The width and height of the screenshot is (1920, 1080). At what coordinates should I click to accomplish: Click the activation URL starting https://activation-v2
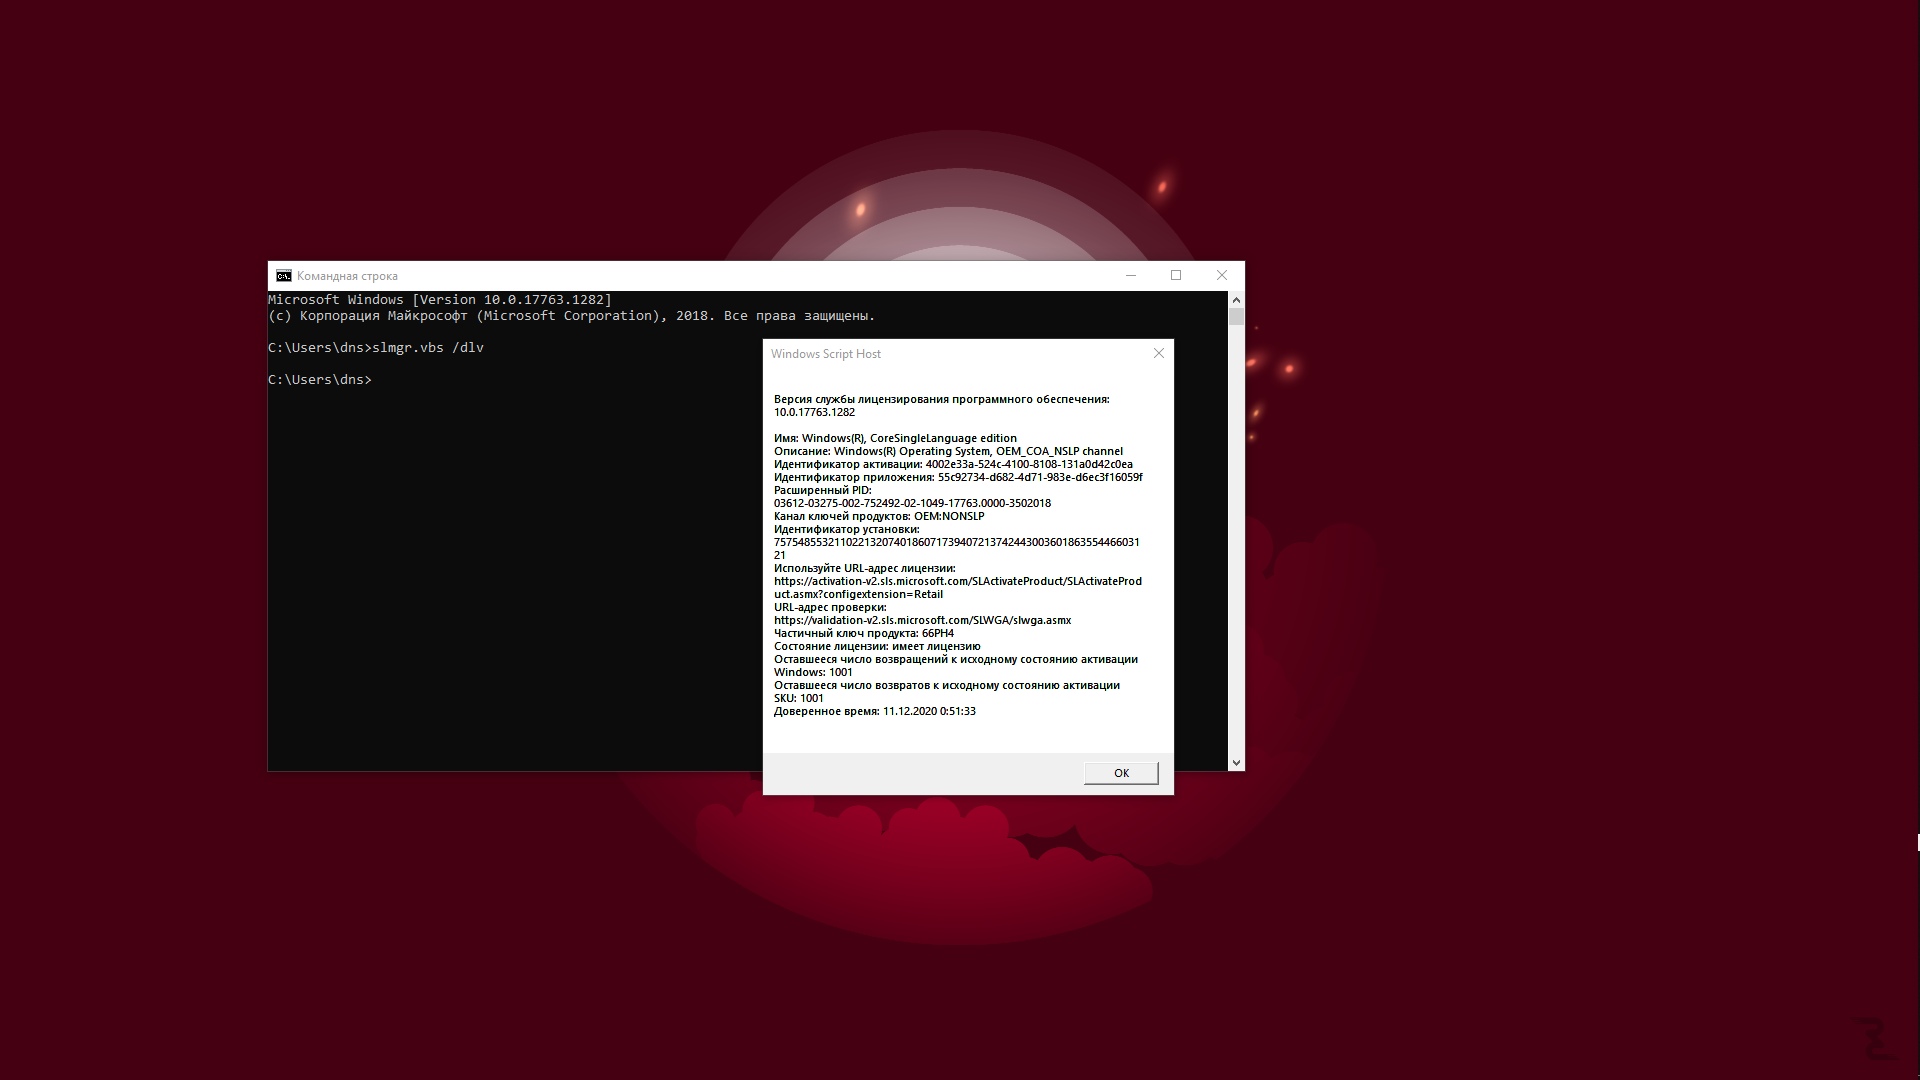click(x=958, y=588)
